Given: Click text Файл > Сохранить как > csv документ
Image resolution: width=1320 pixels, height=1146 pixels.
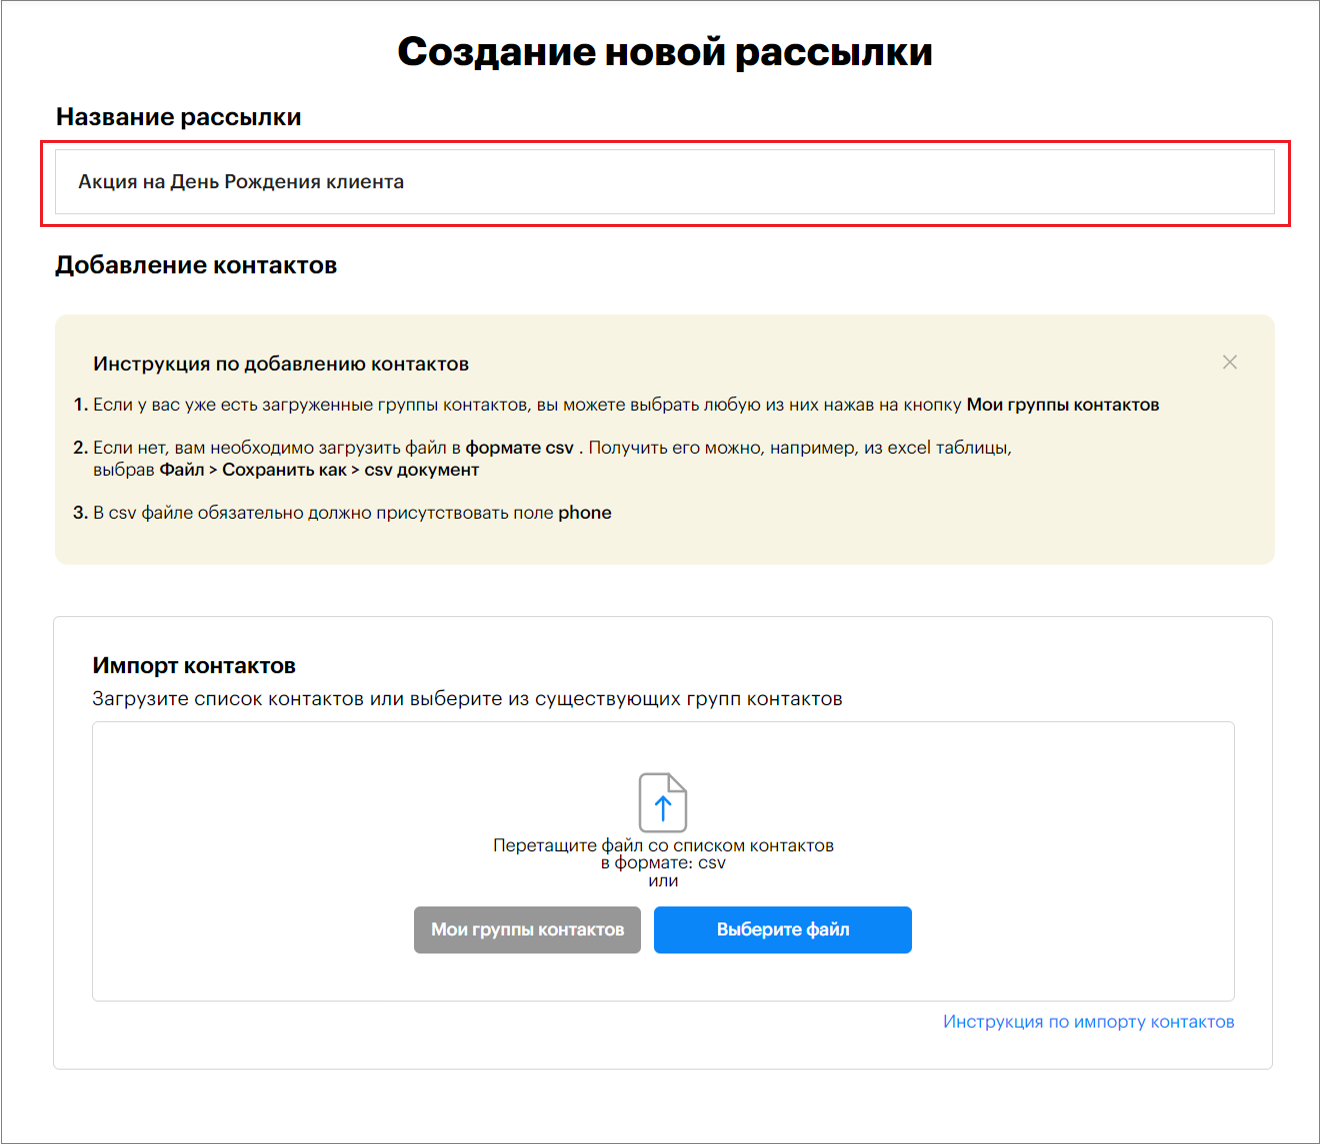Looking at the screenshot, I should (319, 470).
